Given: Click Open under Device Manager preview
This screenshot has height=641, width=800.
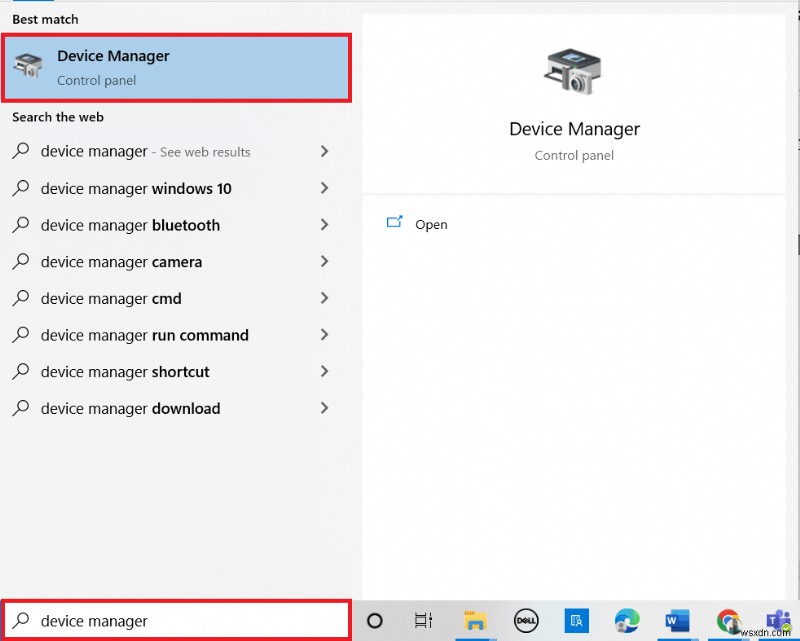Looking at the screenshot, I should 431,224.
